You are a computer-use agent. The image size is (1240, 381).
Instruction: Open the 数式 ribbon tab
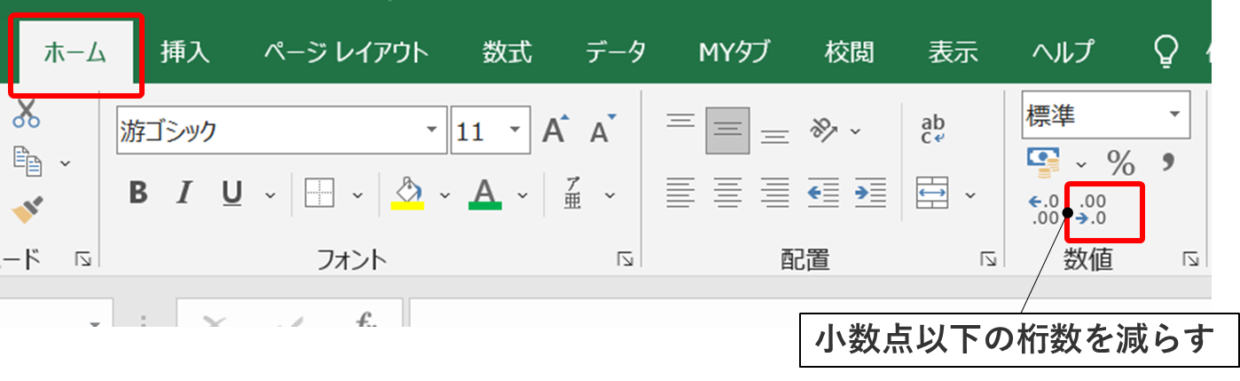coord(507,52)
